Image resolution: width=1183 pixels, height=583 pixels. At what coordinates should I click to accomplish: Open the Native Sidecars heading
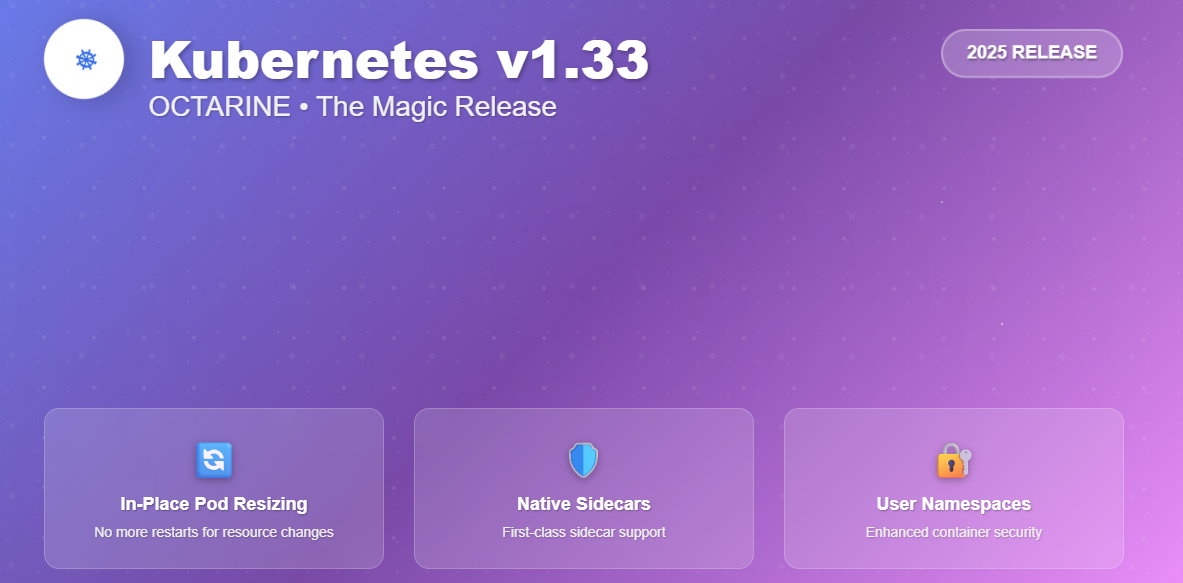click(584, 504)
